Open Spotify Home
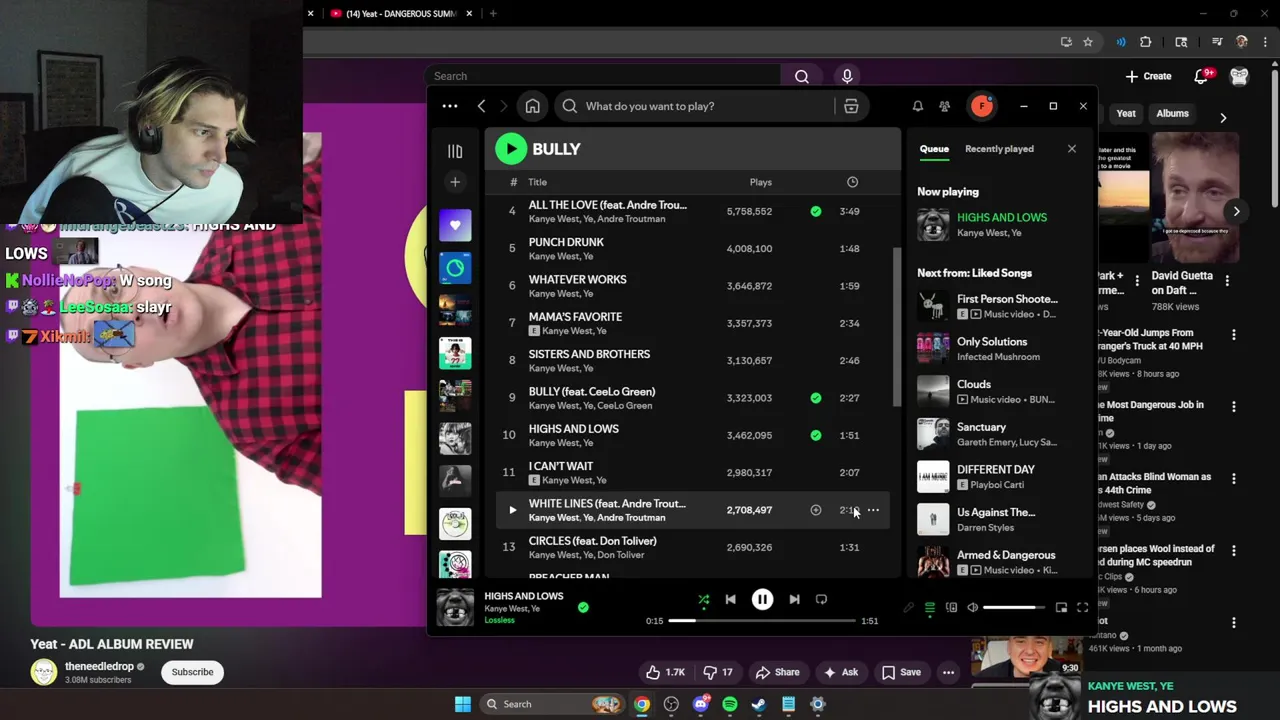 (533, 106)
